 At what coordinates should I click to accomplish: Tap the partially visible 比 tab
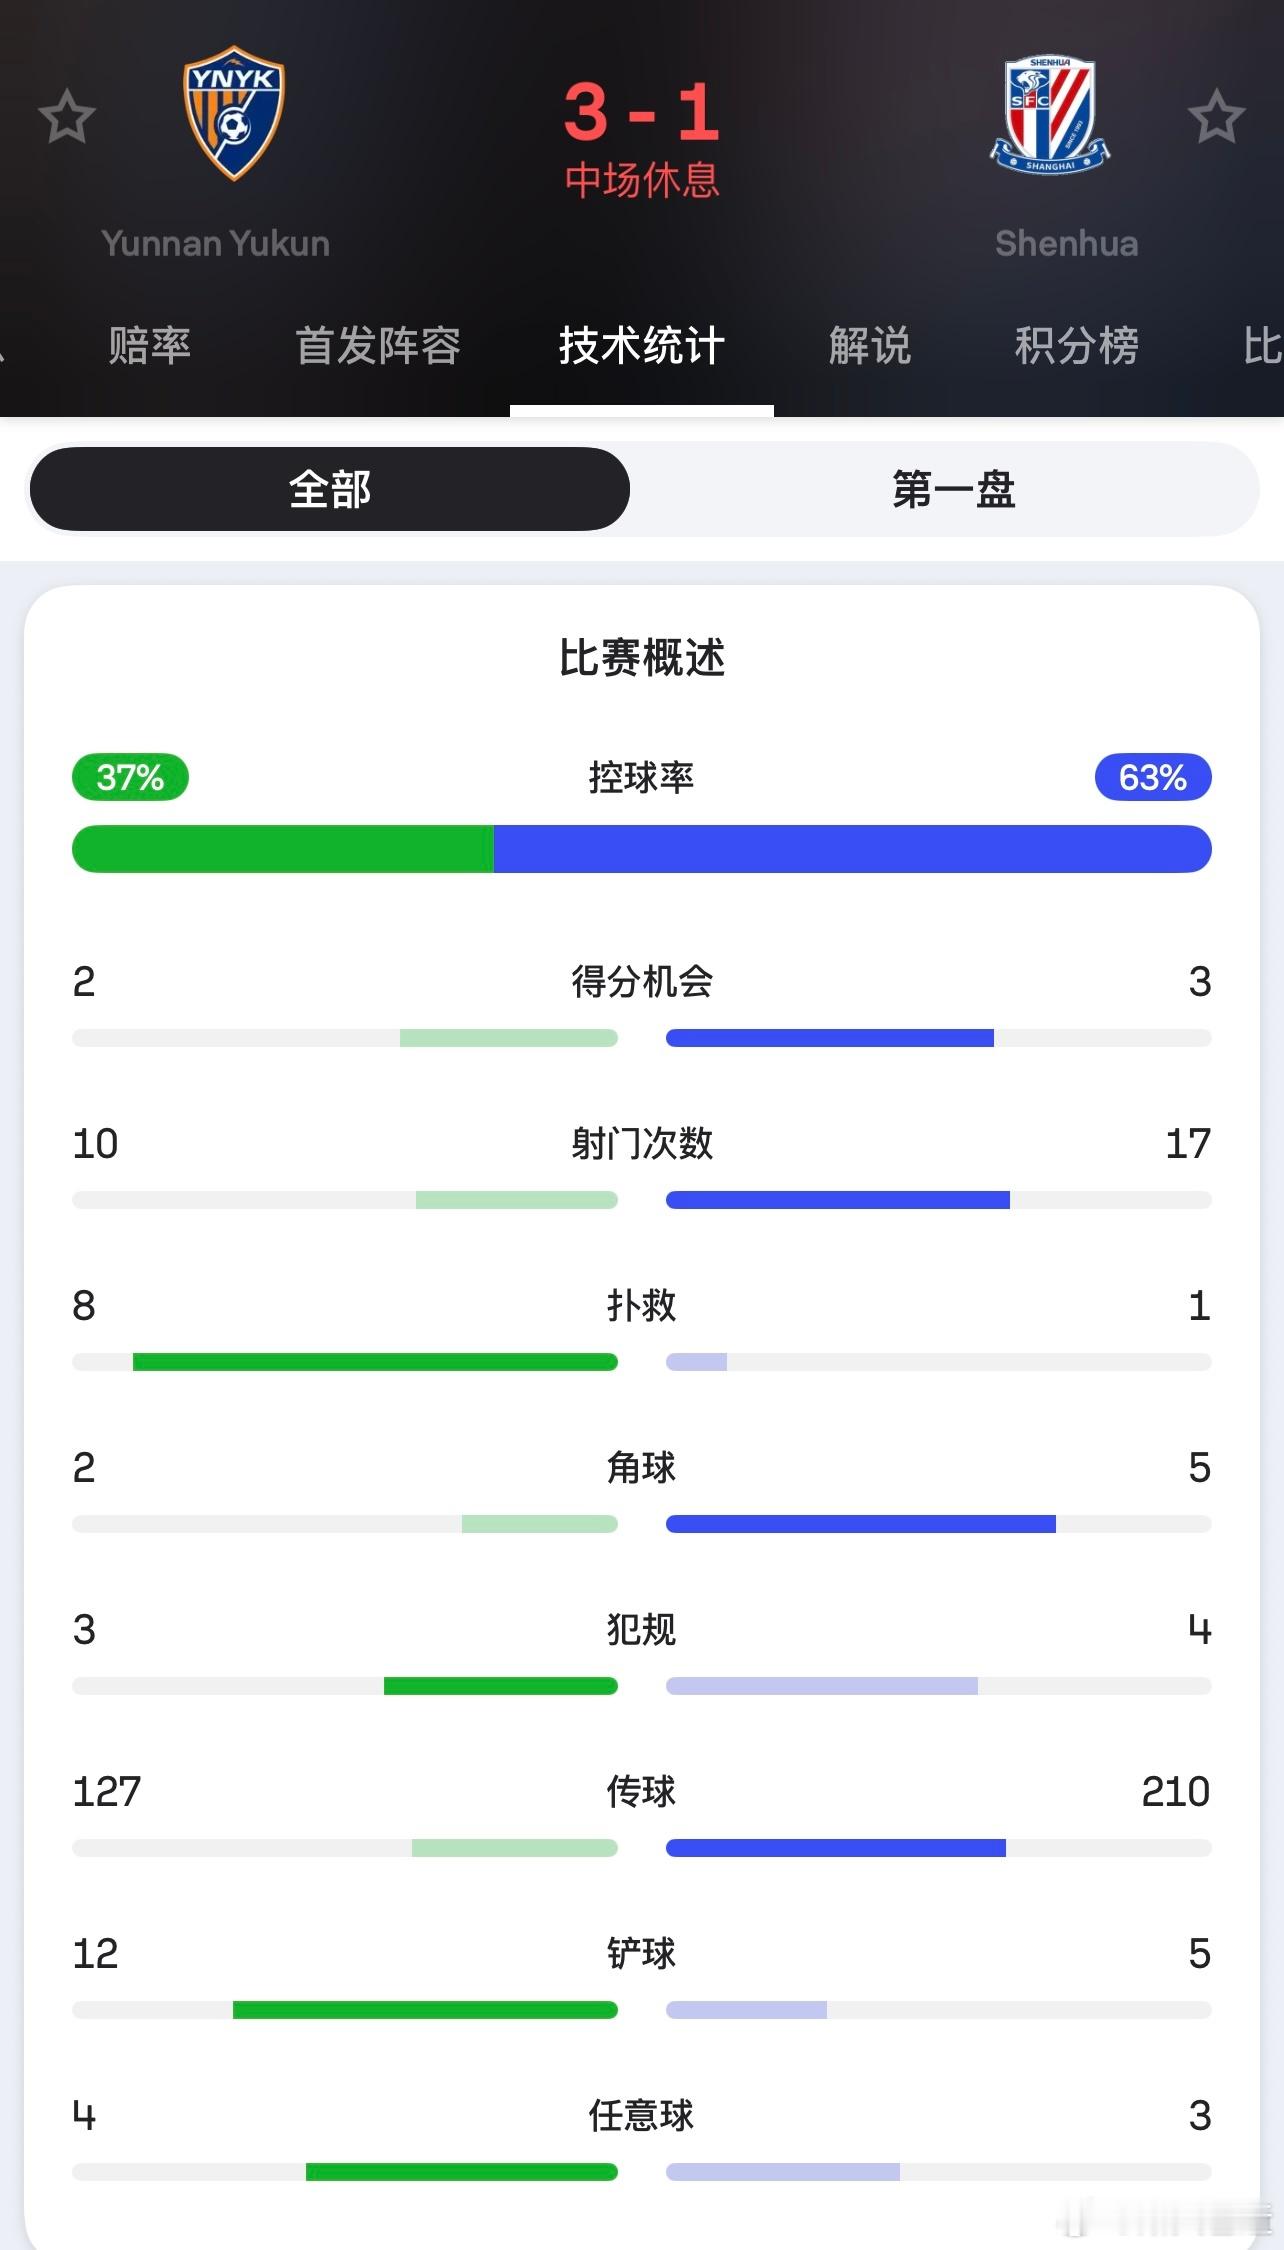[1263, 346]
